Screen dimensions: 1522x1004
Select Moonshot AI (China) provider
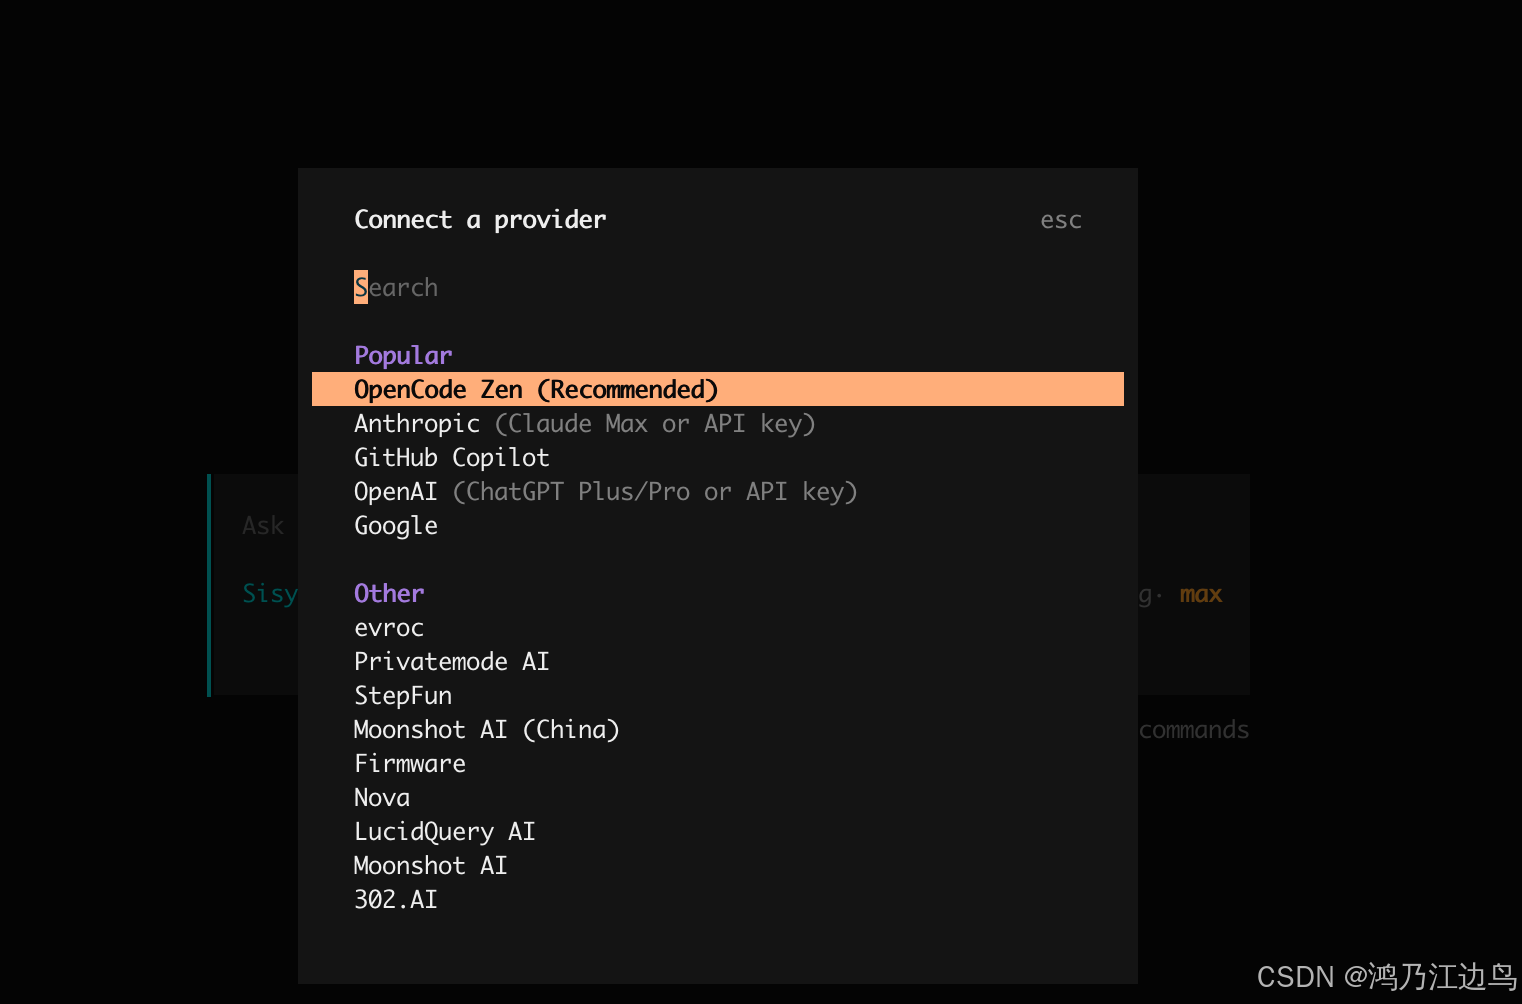pos(717,729)
